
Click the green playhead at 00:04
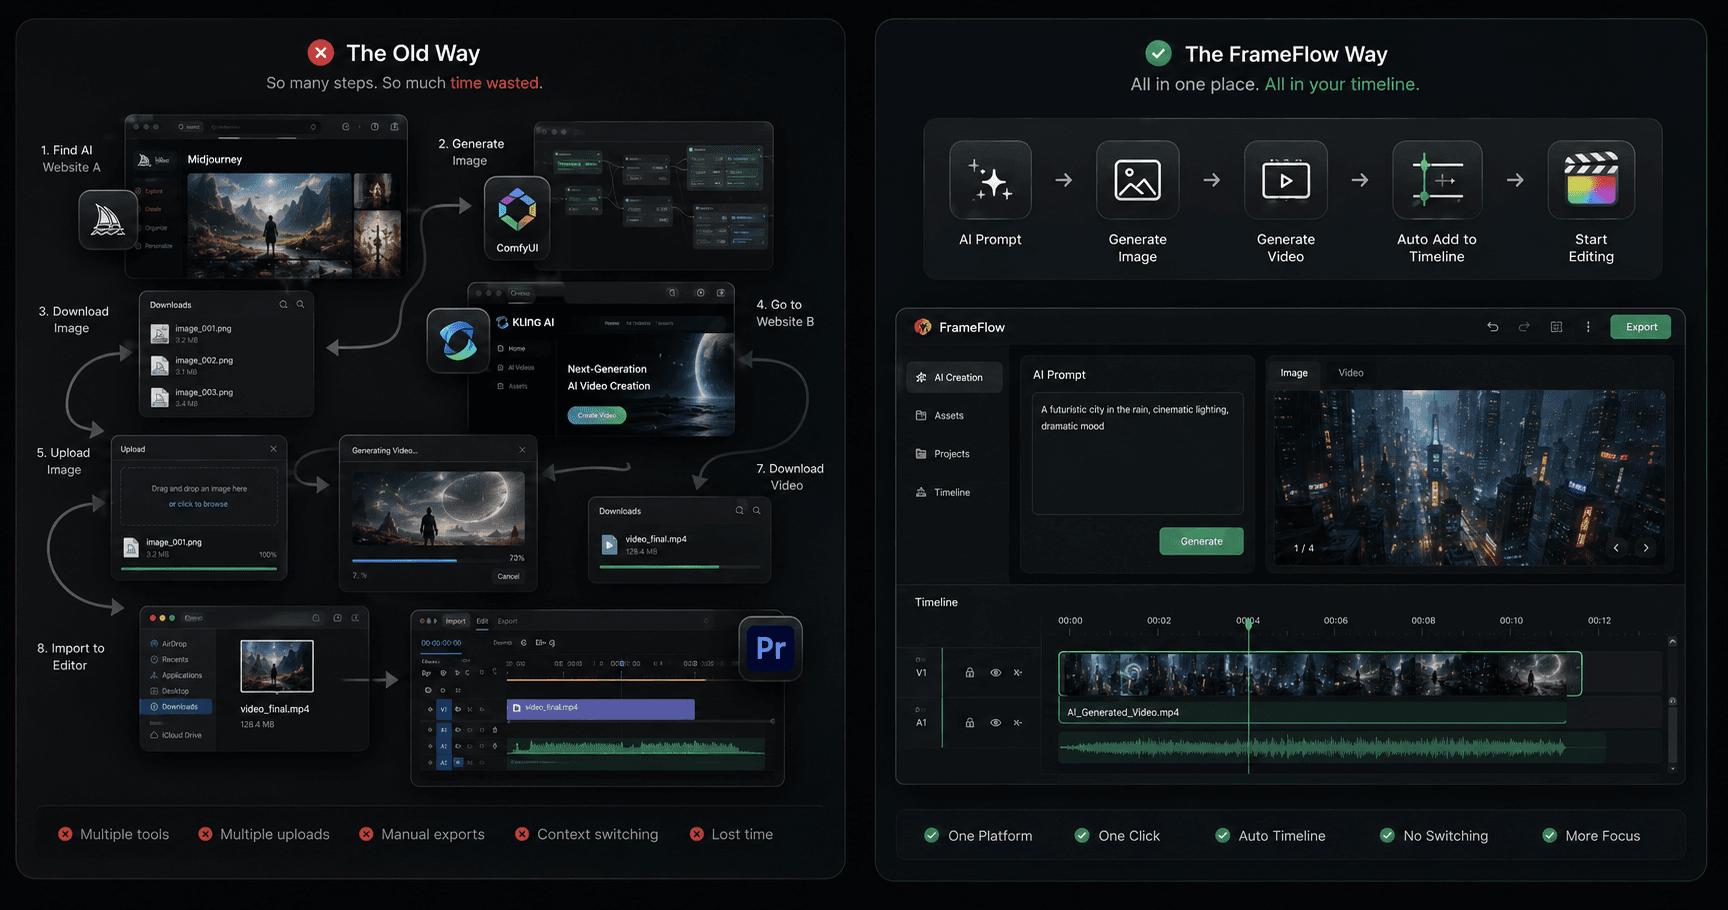(1248, 624)
